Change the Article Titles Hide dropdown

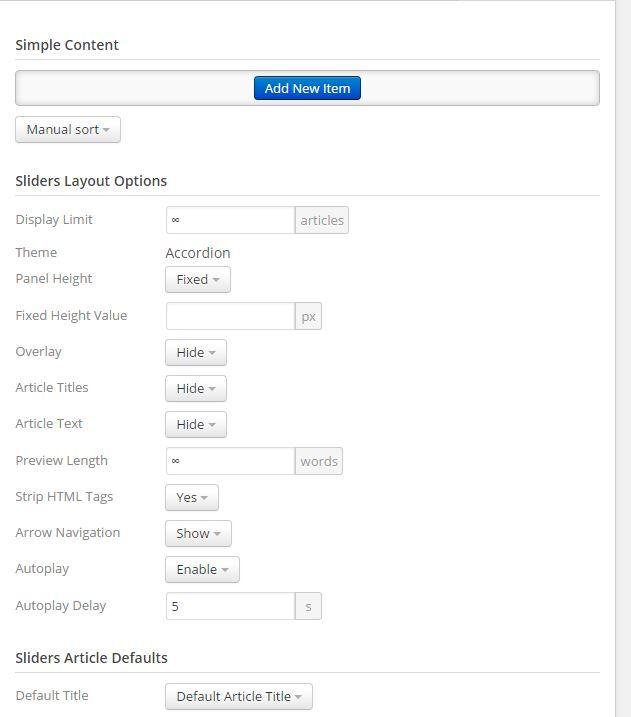click(x=196, y=389)
